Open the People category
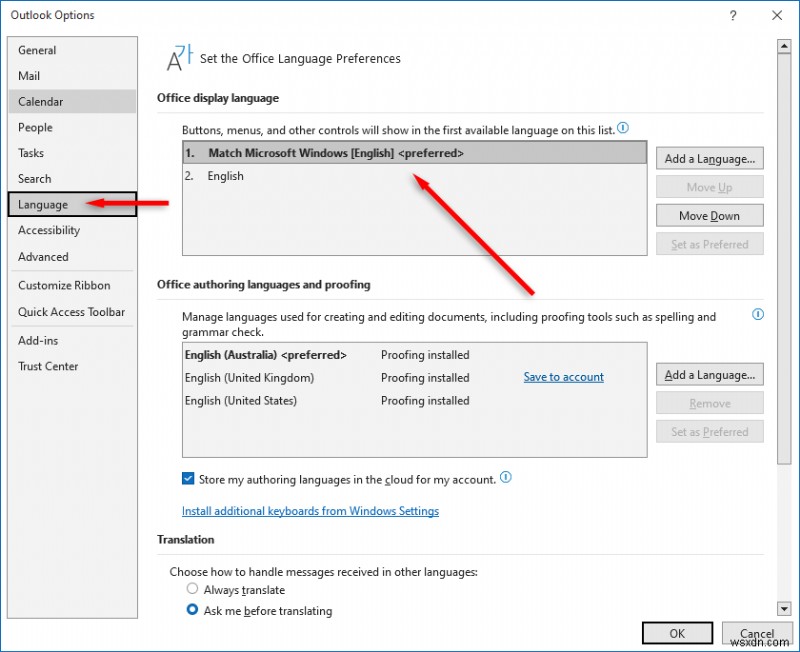The height and width of the screenshot is (652, 800). pos(72,128)
